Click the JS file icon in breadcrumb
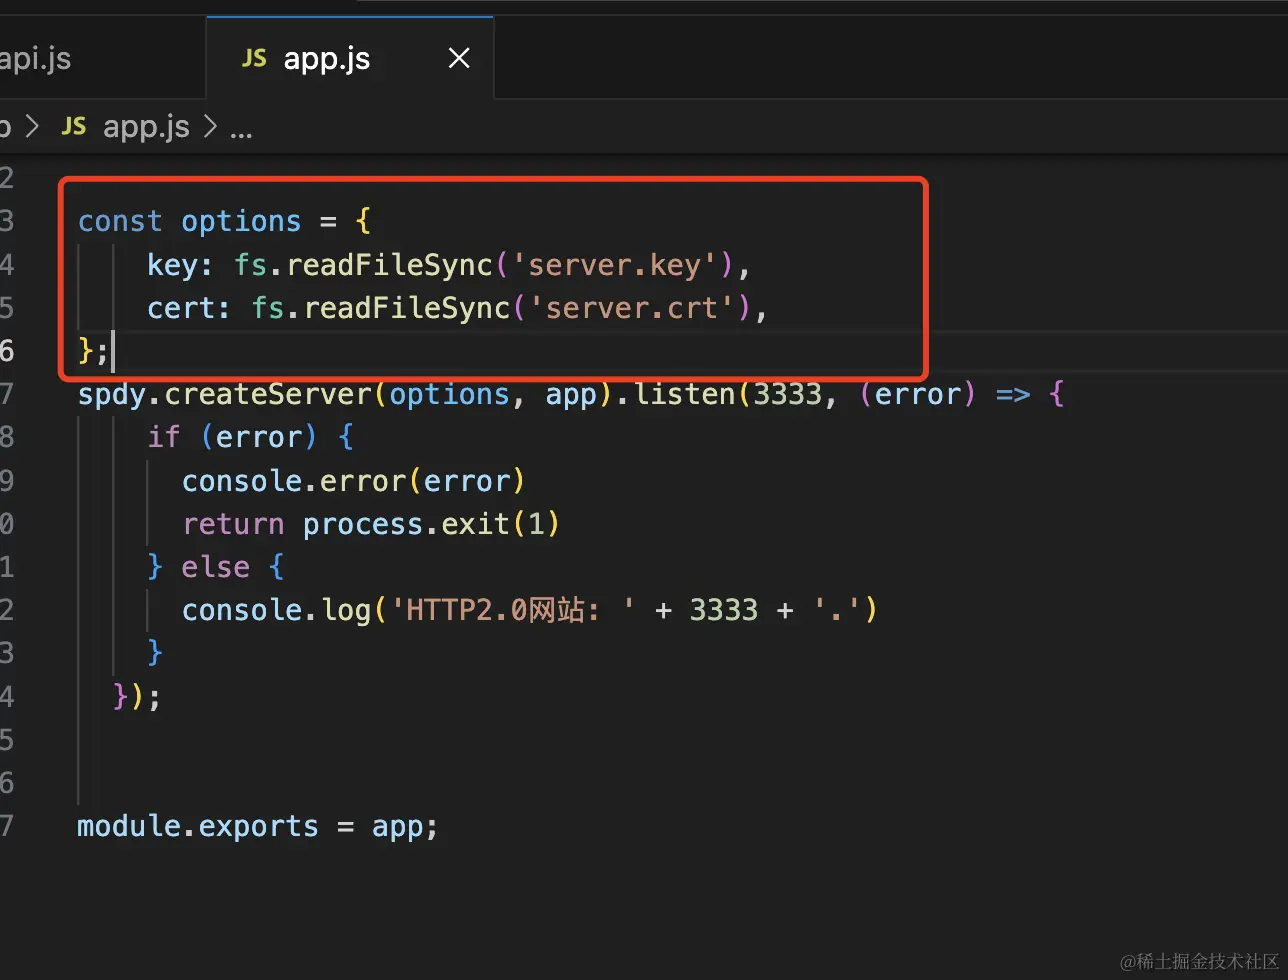This screenshot has height=980, width=1288. 74,127
